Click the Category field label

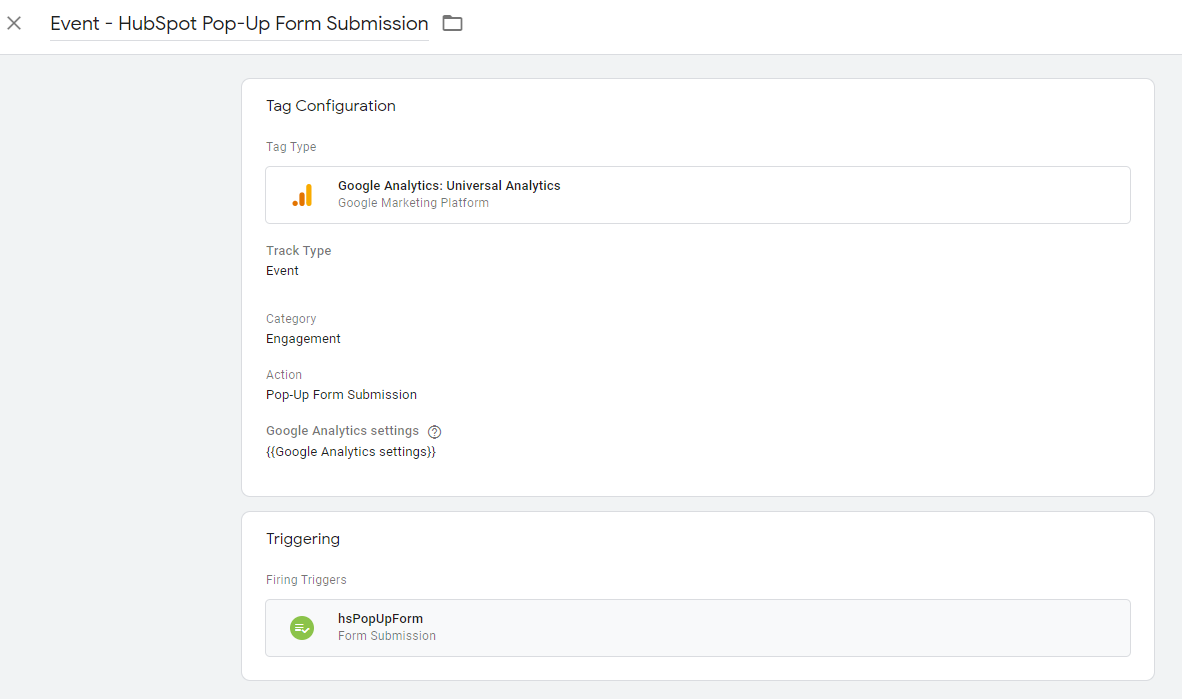click(x=291, y=319)
